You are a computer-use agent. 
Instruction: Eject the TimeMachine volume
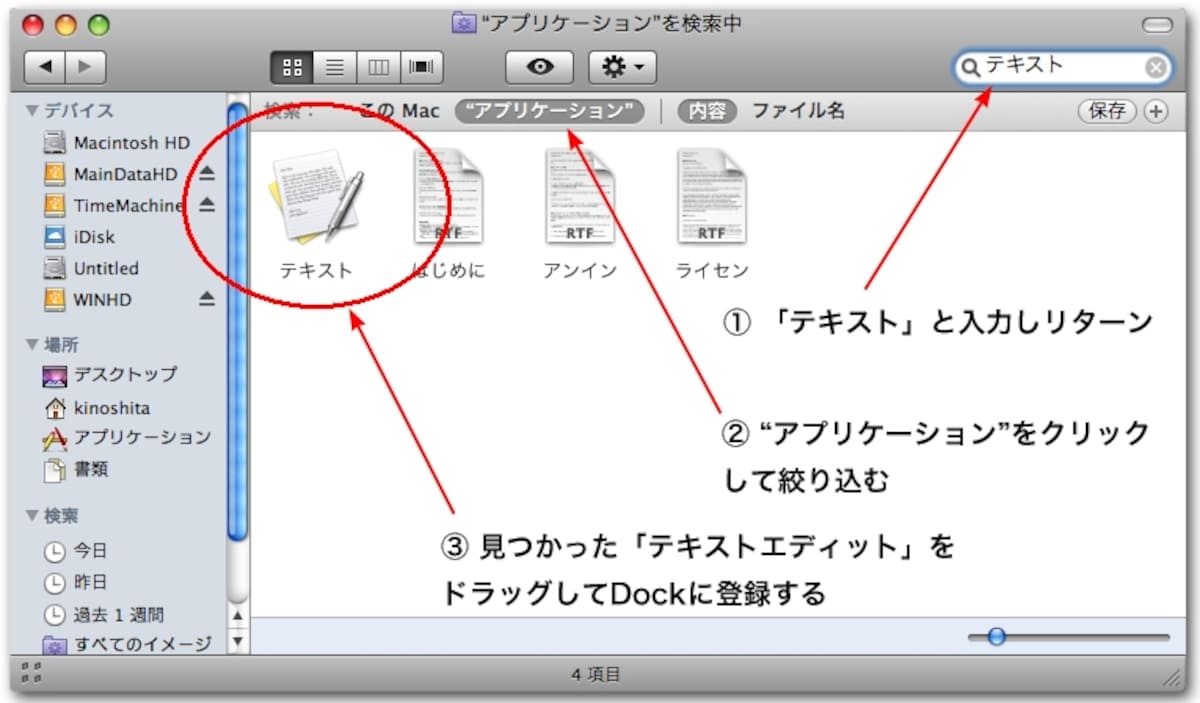(206, 206)
